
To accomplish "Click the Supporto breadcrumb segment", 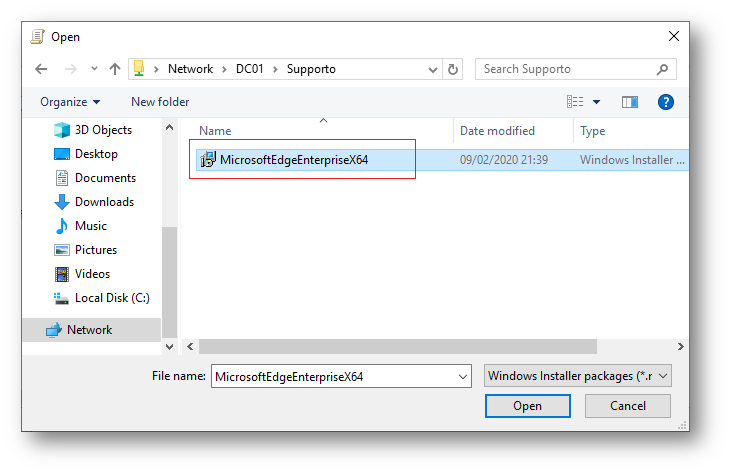I will pyautogui.click(x=311, y=69).
